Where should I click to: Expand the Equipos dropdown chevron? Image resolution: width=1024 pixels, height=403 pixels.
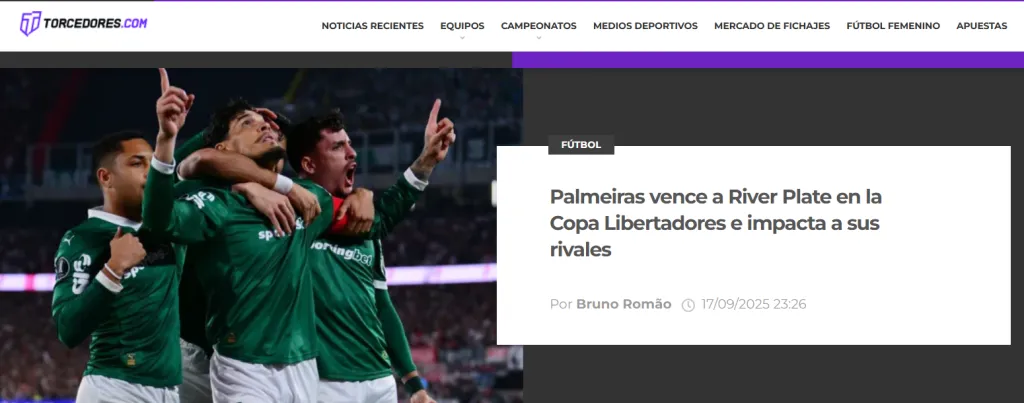pyautogui.click(x=462, y=38)
